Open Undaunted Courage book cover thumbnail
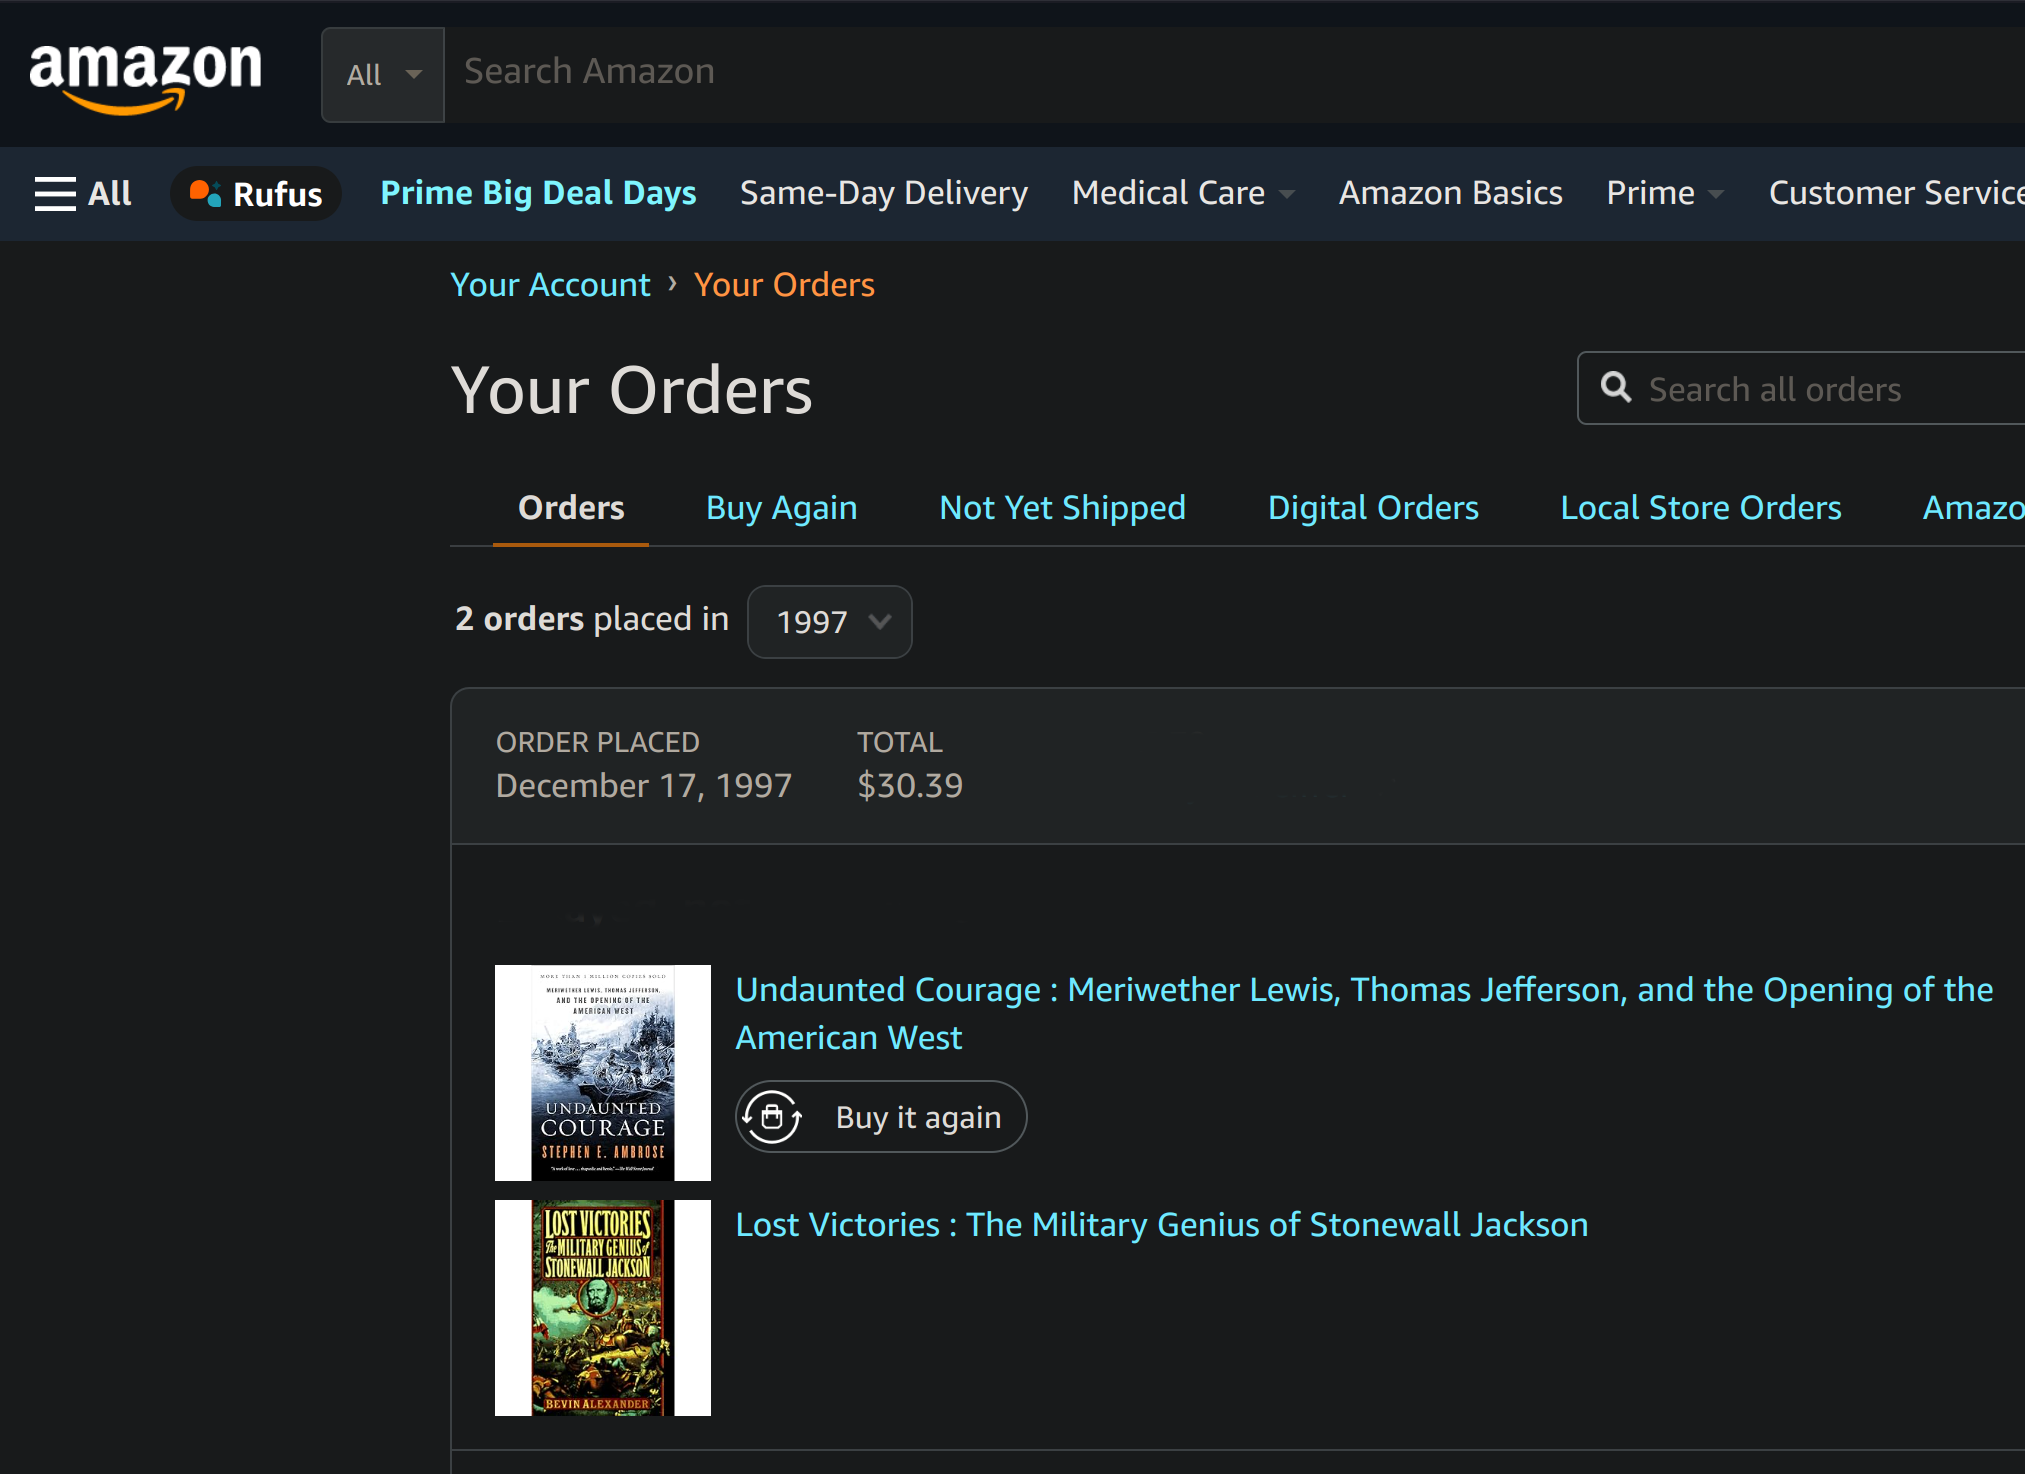Image resolution: width=2025 pixels, height=1474 pixels. pyautogui.click(x=602, y=1072)
